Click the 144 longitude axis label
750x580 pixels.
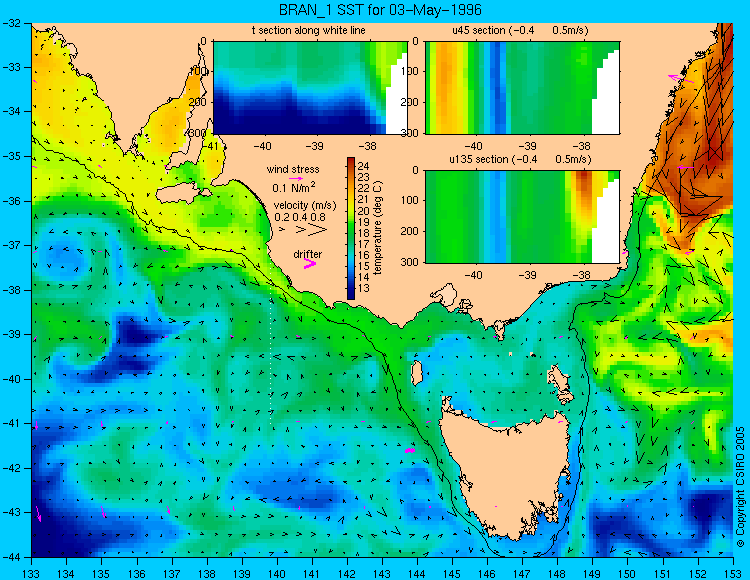tap(417, 573)
